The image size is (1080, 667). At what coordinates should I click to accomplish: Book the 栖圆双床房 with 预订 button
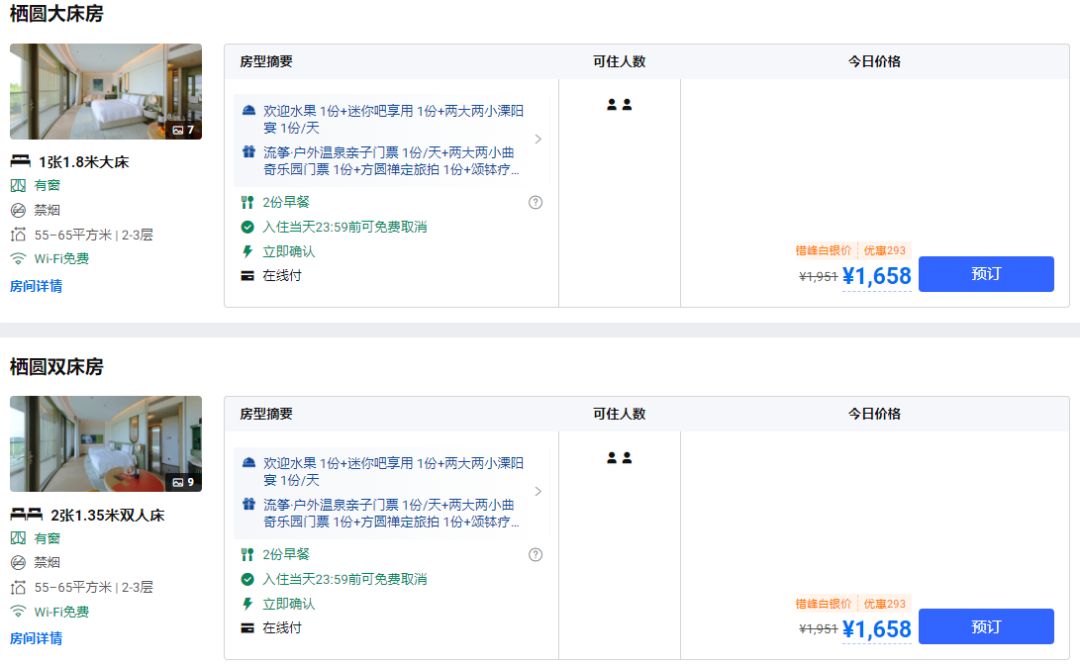985,626
